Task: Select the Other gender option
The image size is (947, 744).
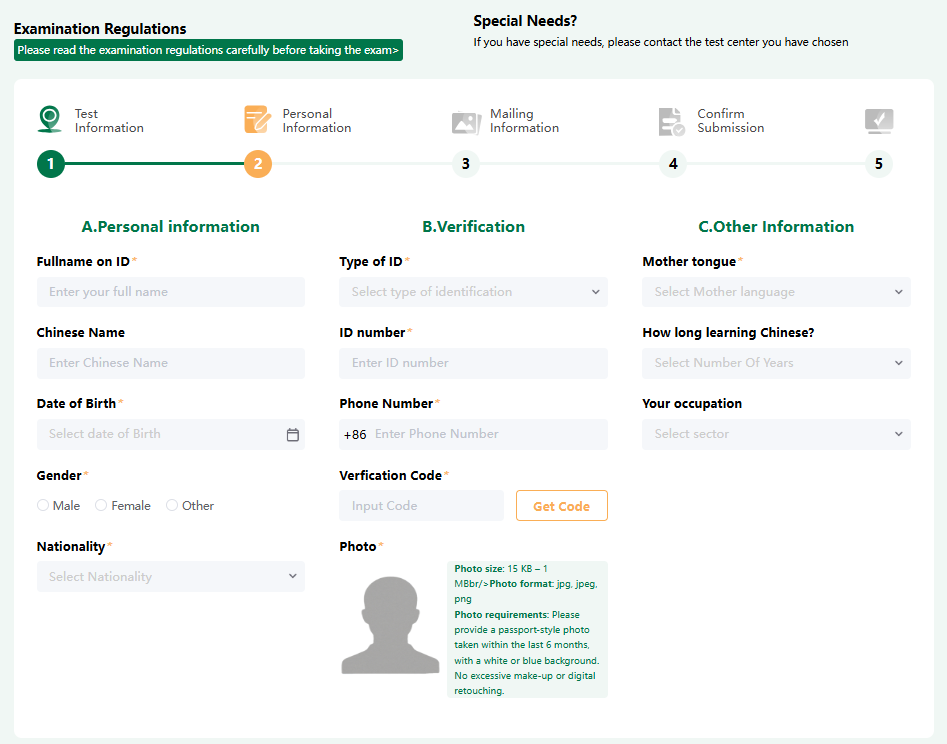Action: [172, 505]
